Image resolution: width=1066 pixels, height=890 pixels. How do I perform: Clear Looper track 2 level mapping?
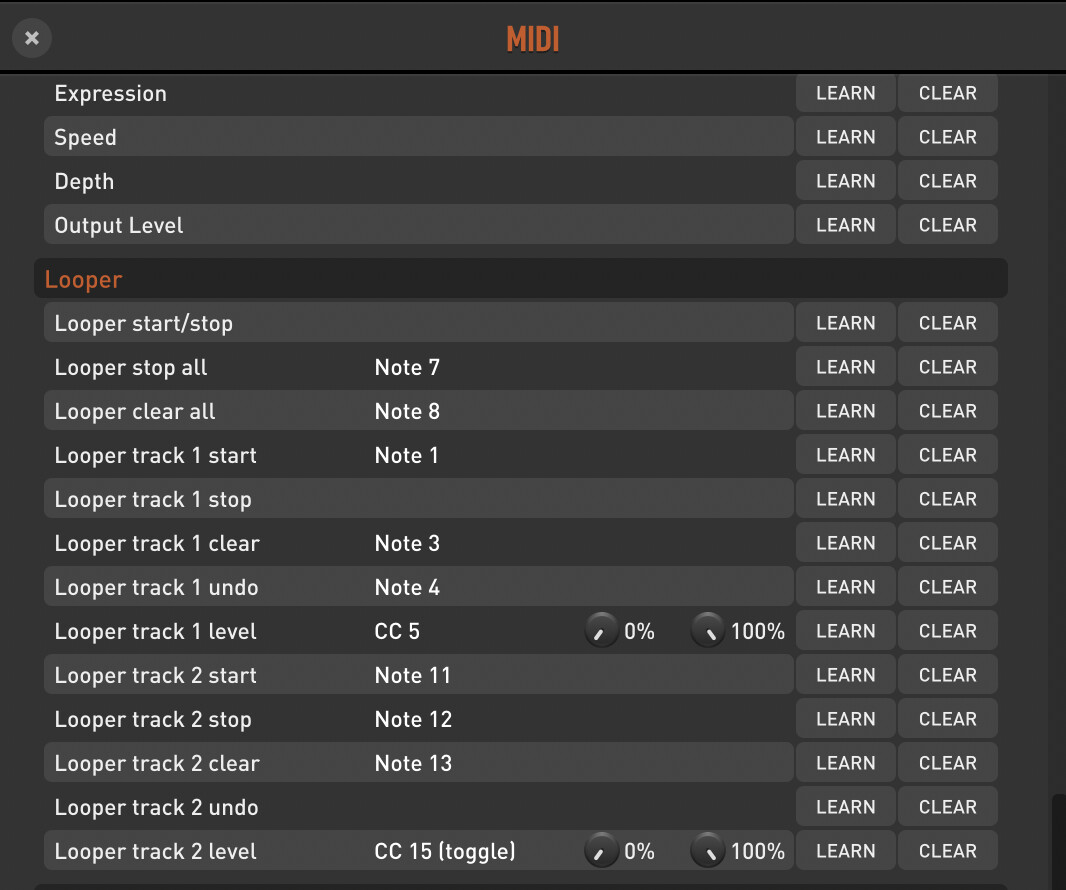coord(948,851)
